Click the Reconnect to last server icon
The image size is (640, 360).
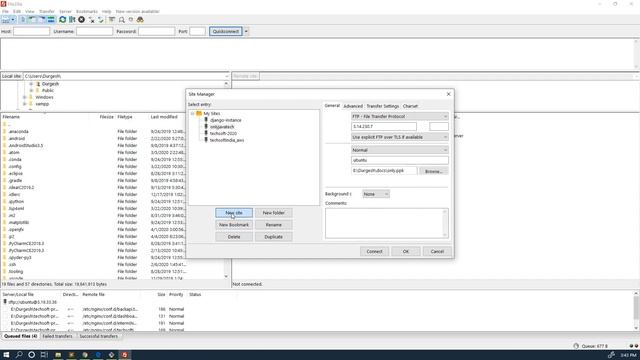(101, 20)
